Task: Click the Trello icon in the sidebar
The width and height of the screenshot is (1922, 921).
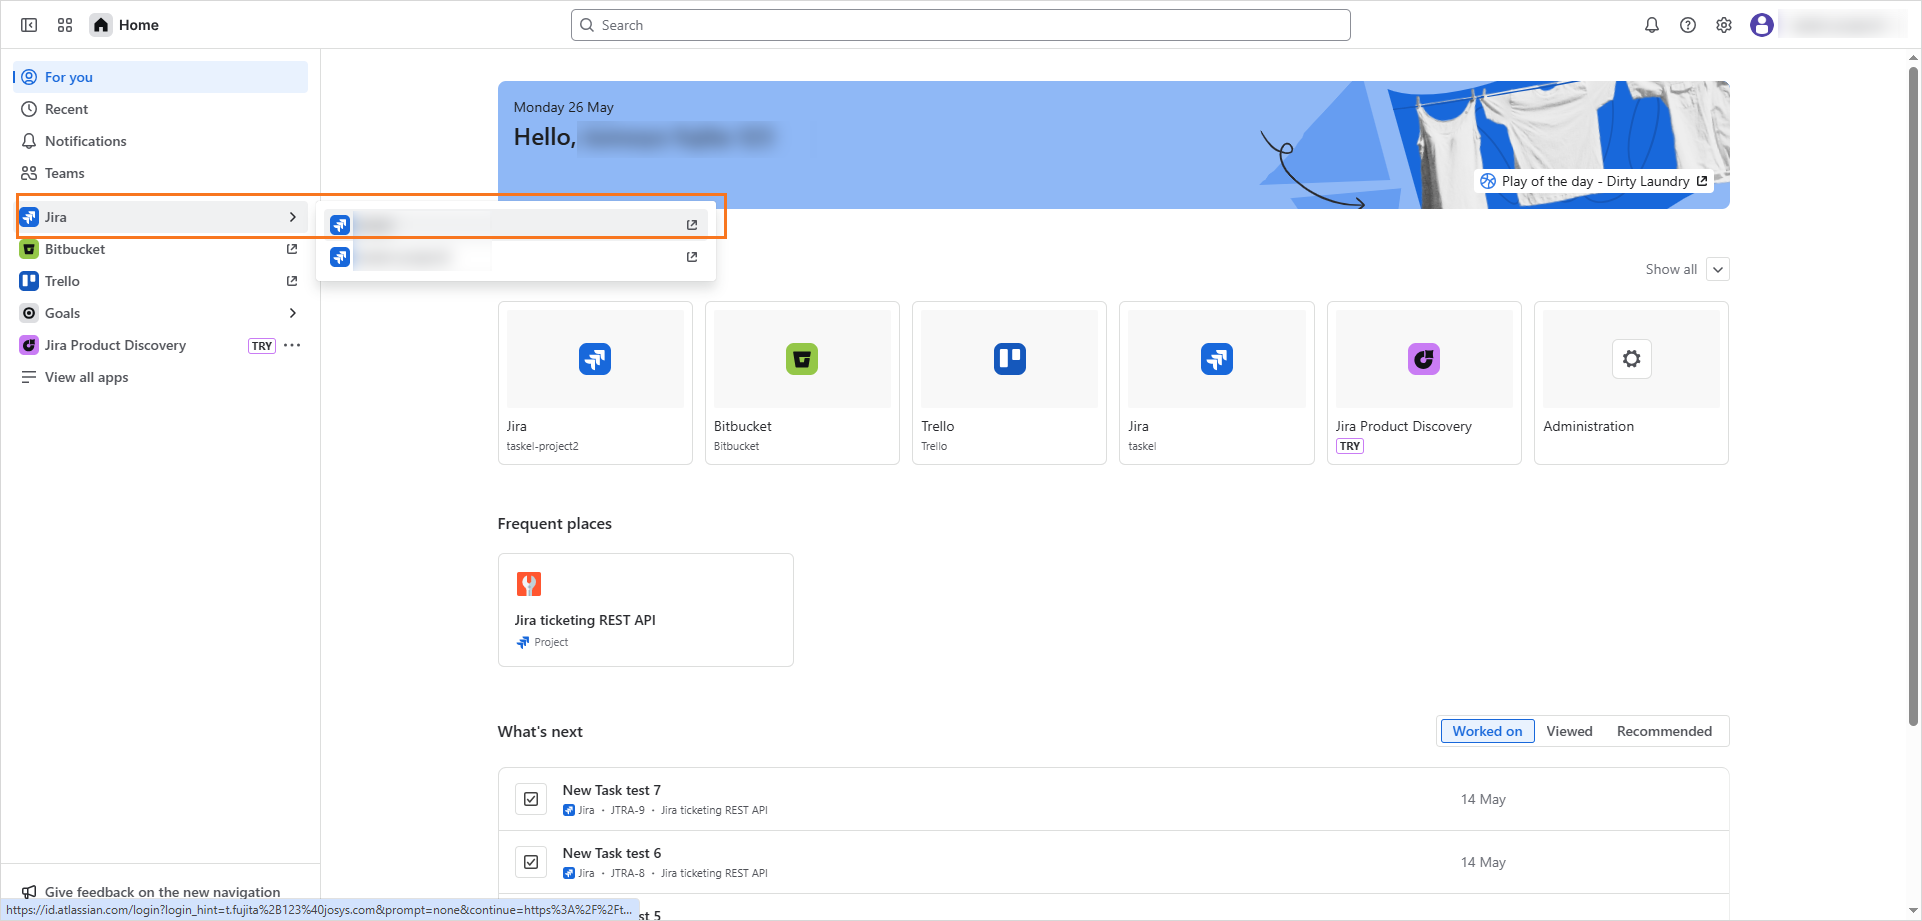Action: [x=29, y=281]
